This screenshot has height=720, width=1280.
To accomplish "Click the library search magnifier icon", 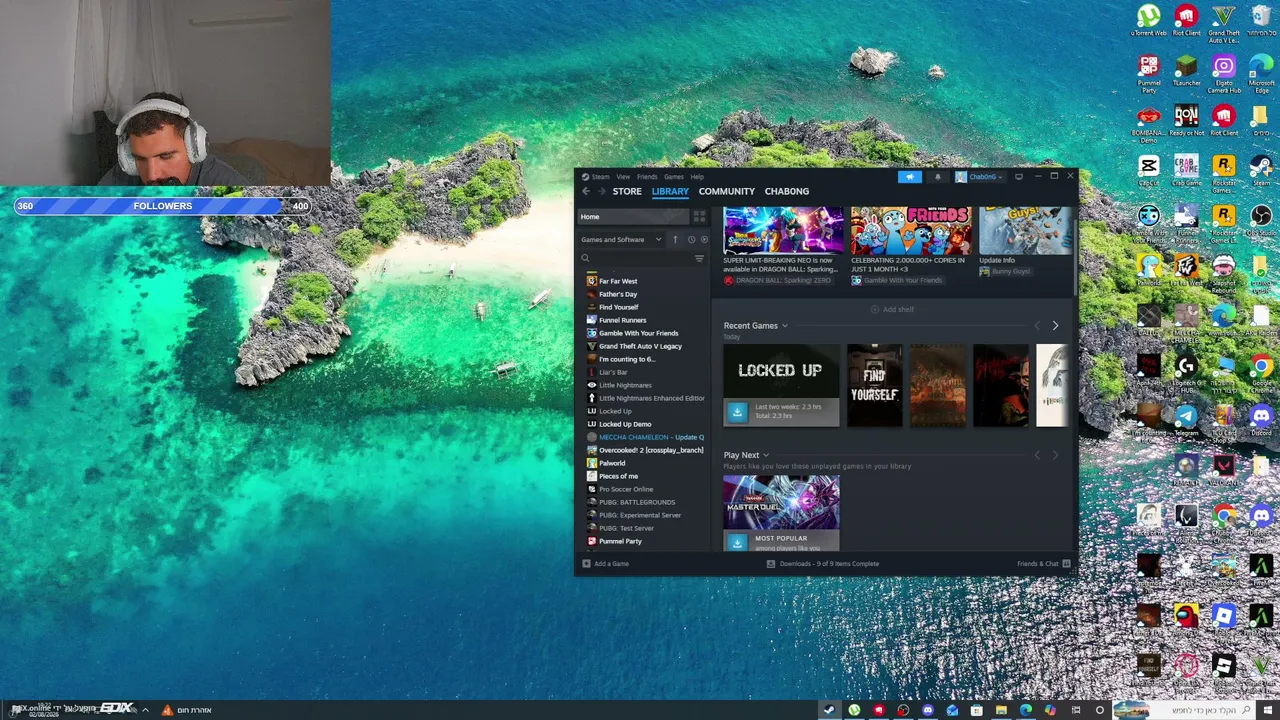I will pyautogui.click(x=586, y=259).
